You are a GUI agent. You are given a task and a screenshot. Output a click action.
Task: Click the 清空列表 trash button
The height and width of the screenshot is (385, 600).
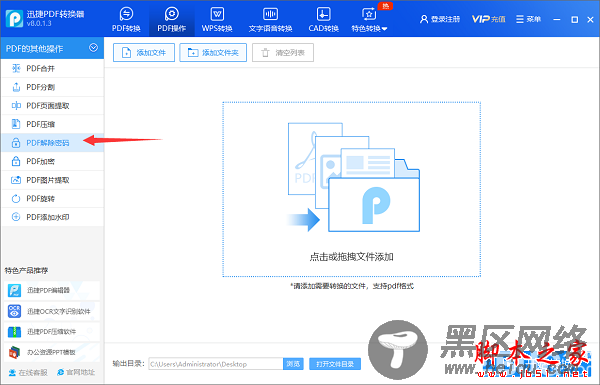[283, 52]
